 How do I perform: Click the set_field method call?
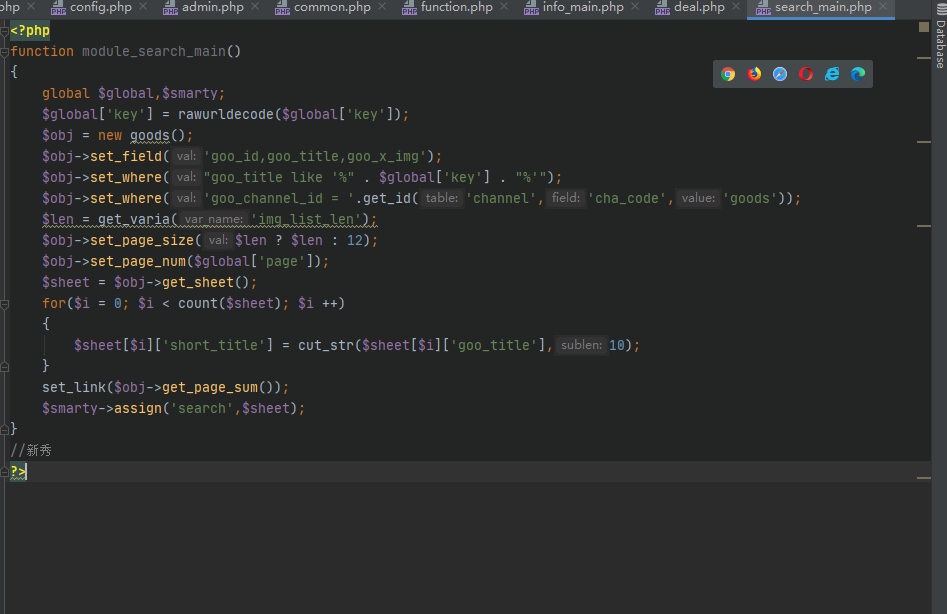[x=126, y=156]
